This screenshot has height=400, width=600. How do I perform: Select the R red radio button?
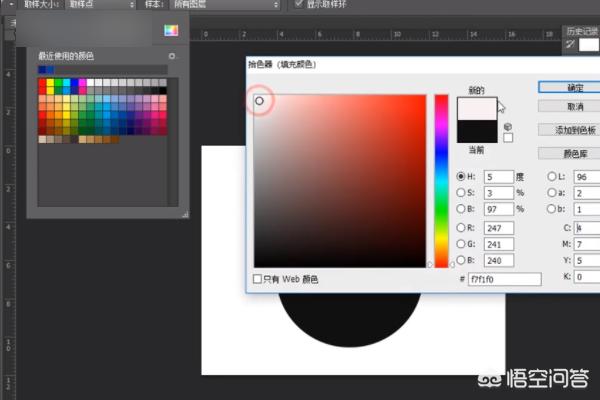[461, 228]
